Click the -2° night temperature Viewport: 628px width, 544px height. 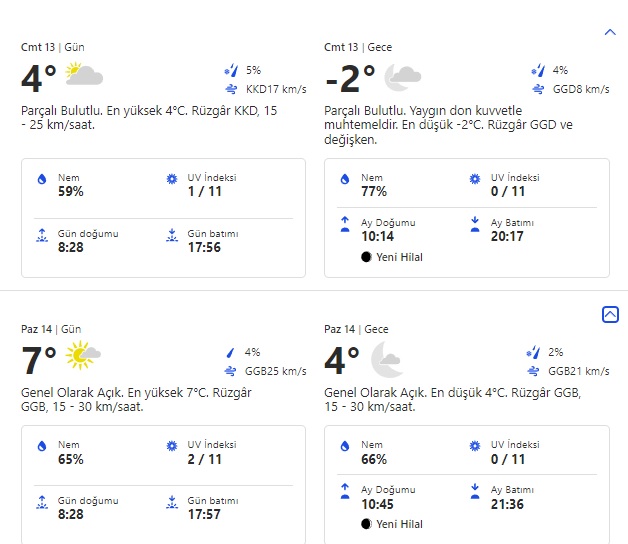tap(350, 77)
